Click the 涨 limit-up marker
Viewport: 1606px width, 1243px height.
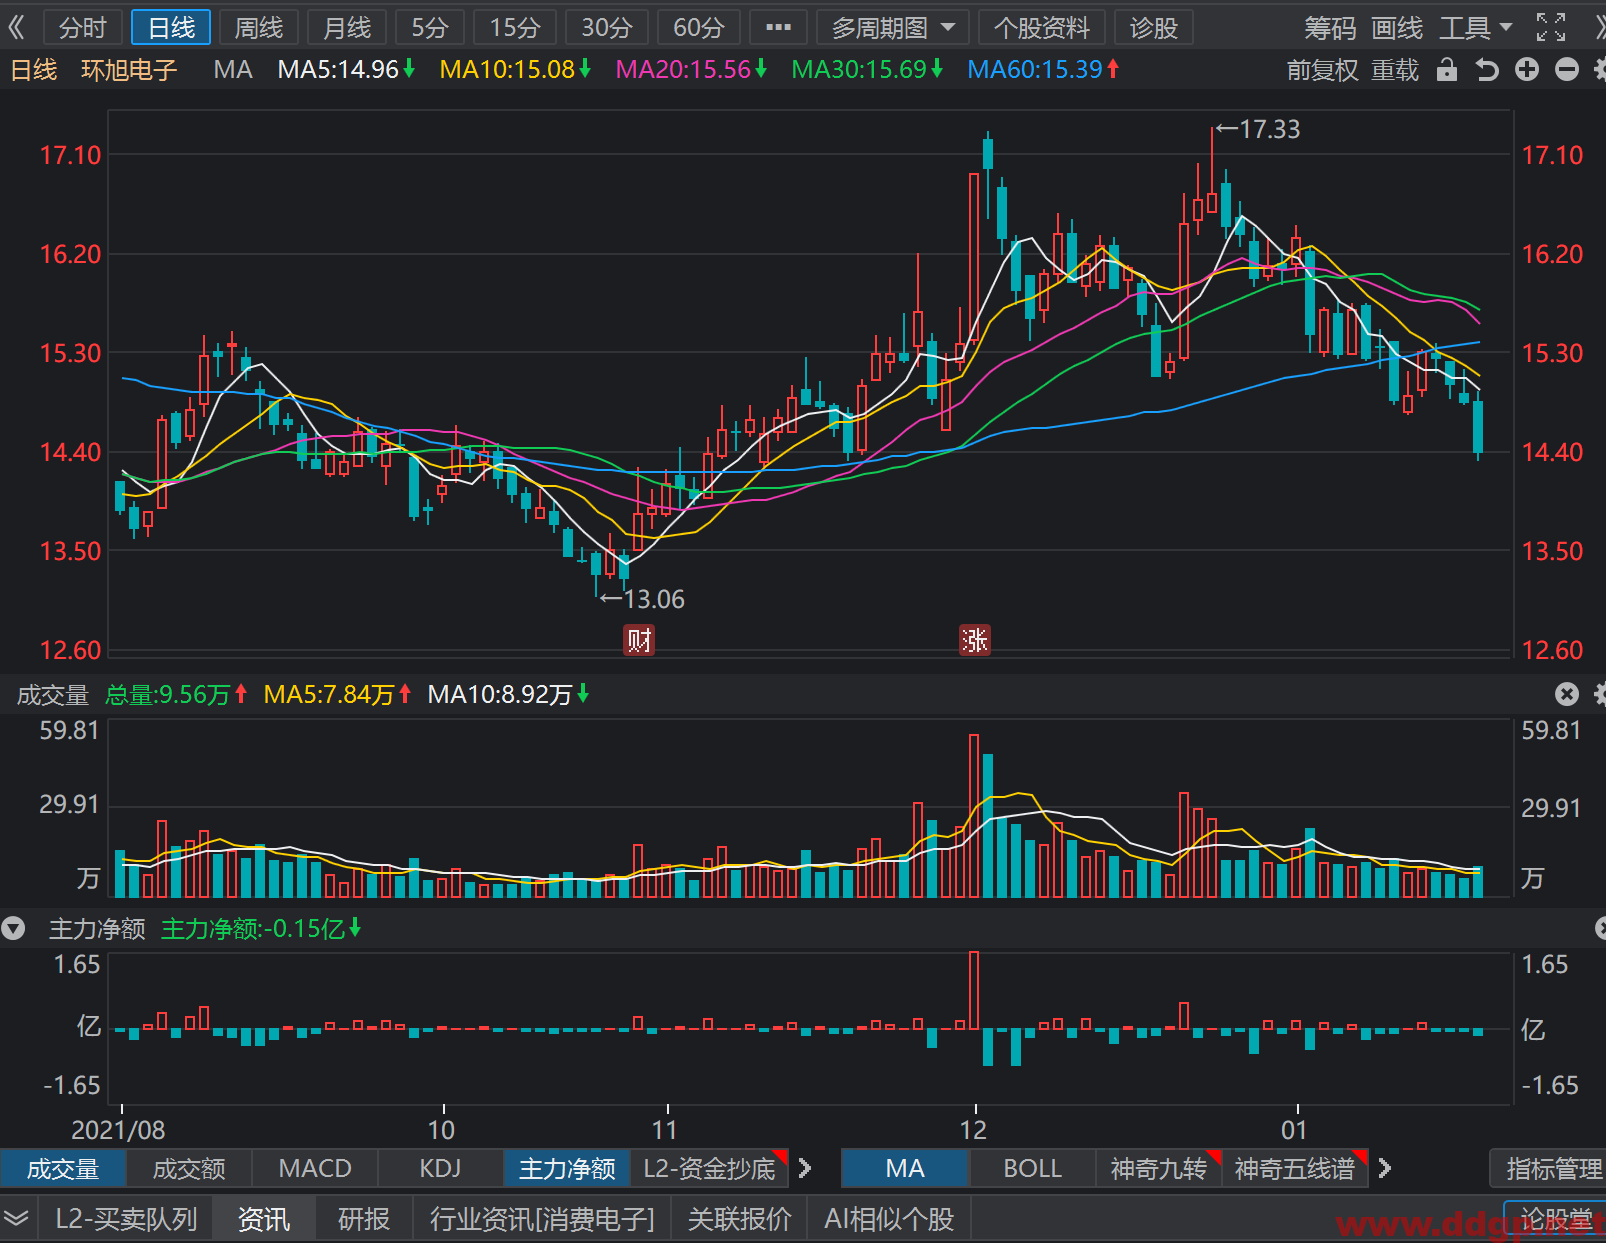(975, 640)
